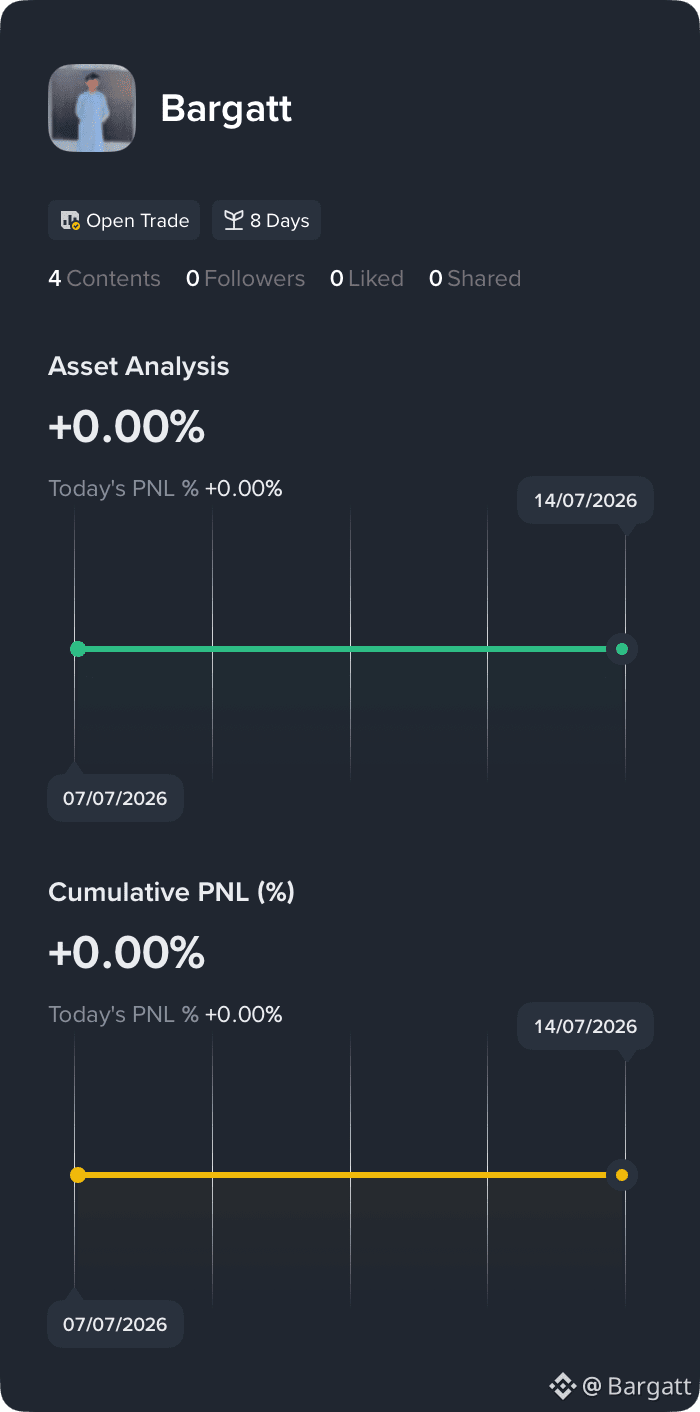This screenshot has height=1412, width=700.
Task: Click the Binance logo at bottom right
Action: (x=562, y=1386)
